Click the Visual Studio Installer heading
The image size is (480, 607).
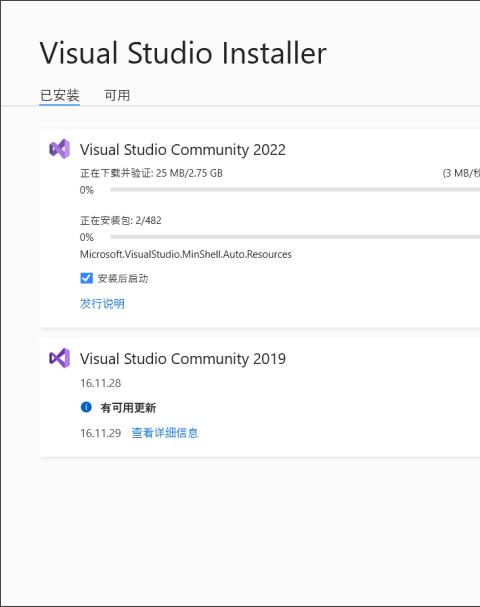(183, 53)
